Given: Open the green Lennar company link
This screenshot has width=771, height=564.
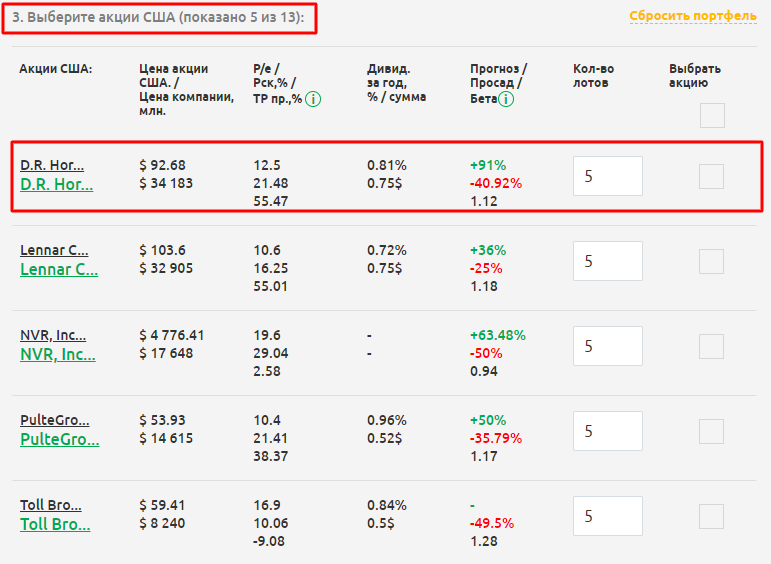Looking at the screenshot, I should pos(59,269).
